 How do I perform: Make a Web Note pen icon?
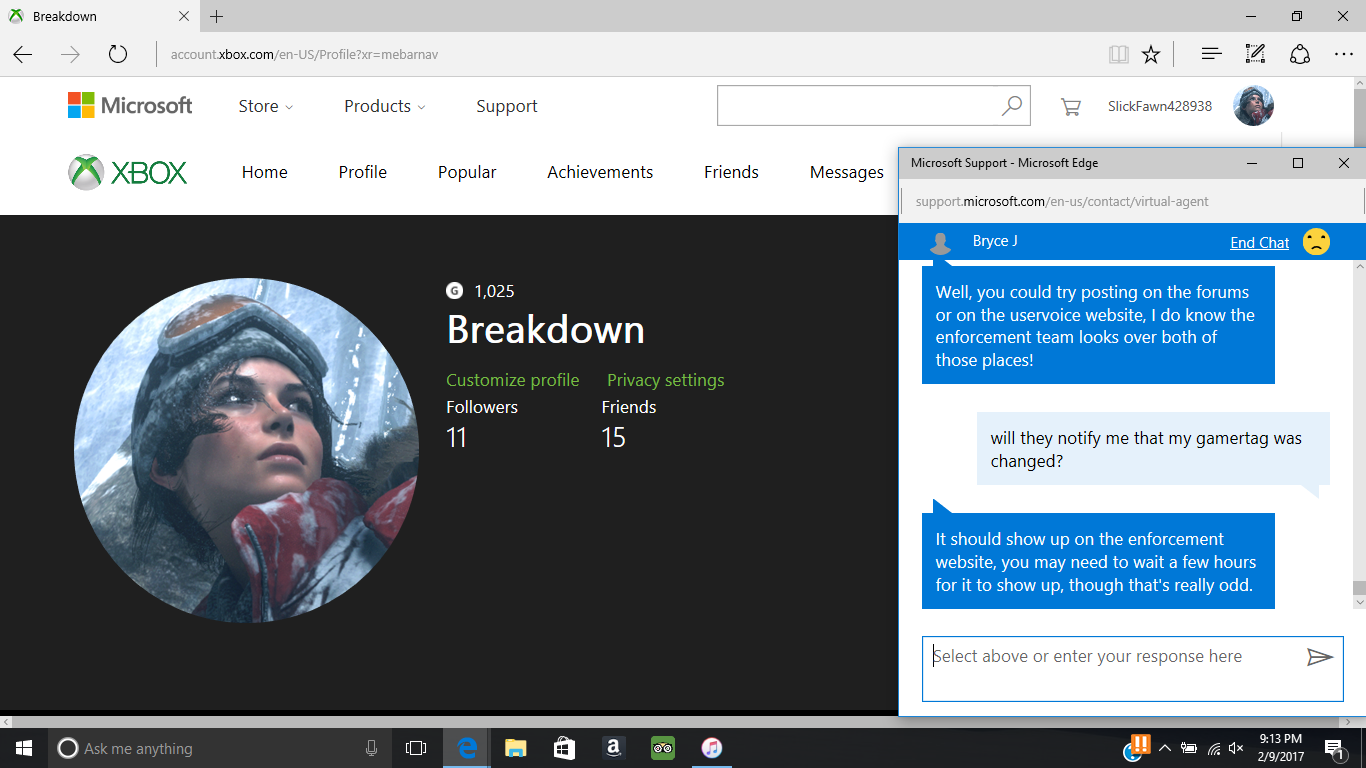click(x=1255, y=54)
